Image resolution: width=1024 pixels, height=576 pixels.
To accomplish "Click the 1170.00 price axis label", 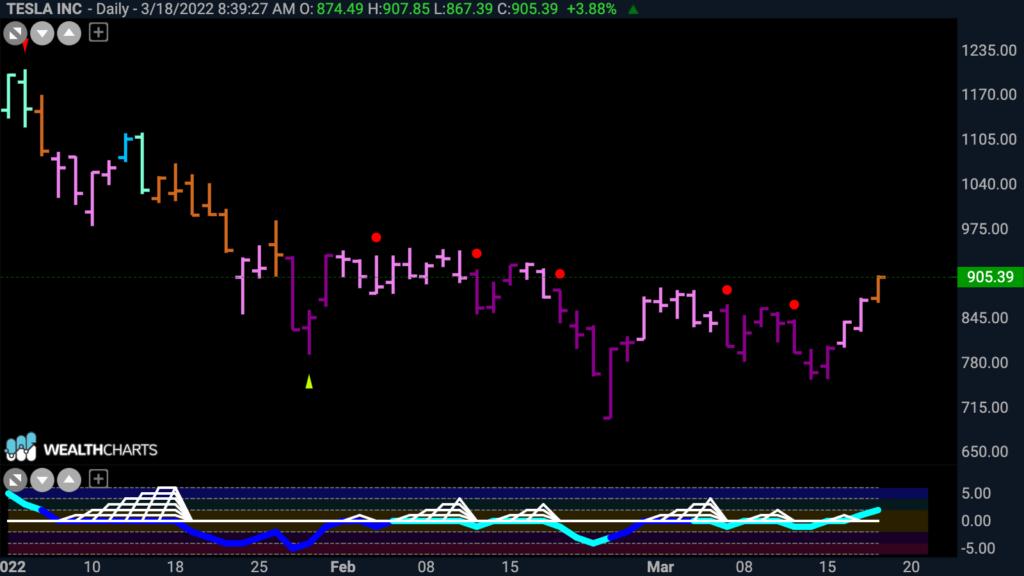I will click(989, 95).
